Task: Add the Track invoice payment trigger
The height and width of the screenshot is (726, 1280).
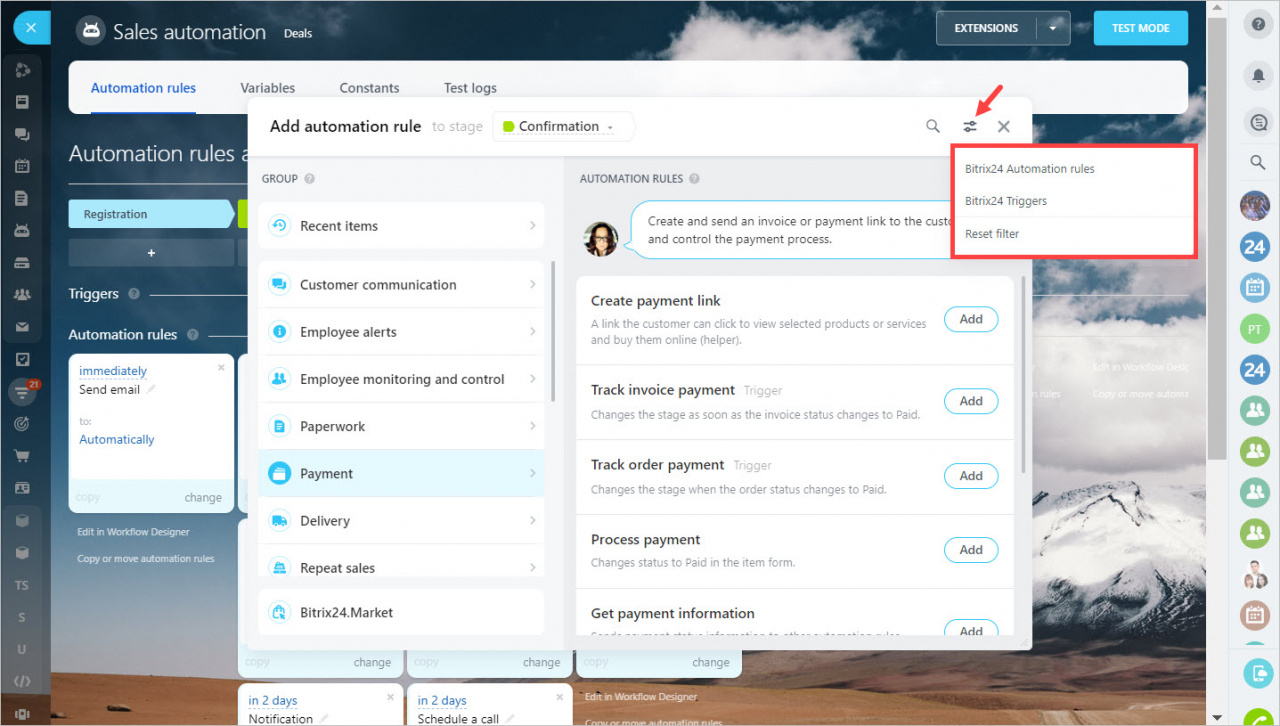Action: [971, 401]
